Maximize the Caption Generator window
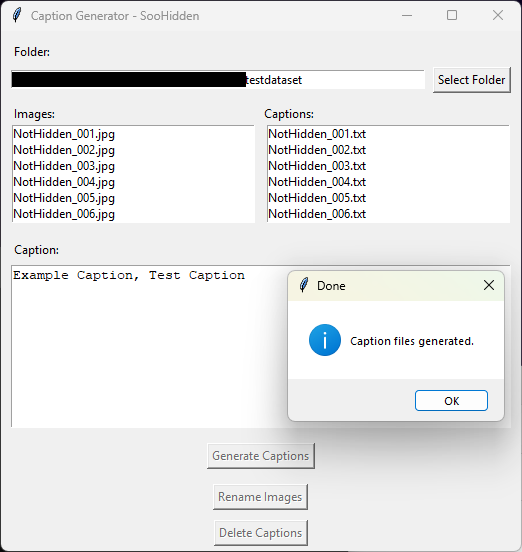522x552 pixels. pyautogui.click(x=452, y=15)
